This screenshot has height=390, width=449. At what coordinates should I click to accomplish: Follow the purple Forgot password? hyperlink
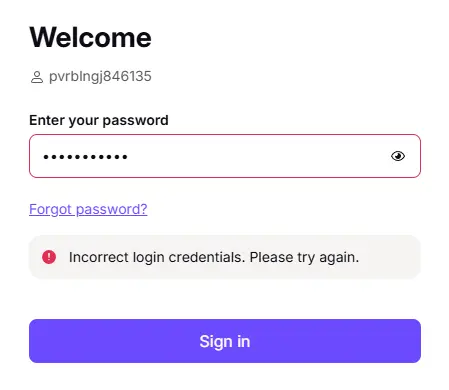[88, 209]
